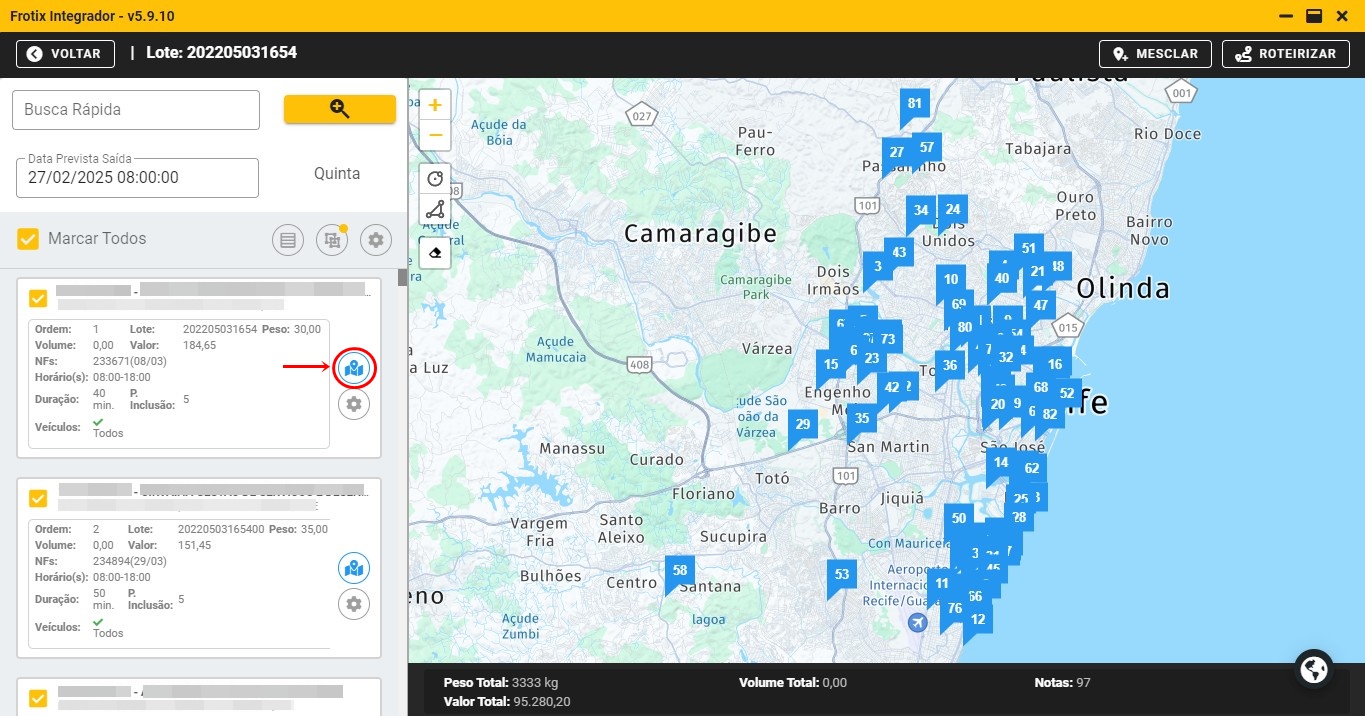
Task: Open gear settings for order 2 card
Action: tap(353, 604)
